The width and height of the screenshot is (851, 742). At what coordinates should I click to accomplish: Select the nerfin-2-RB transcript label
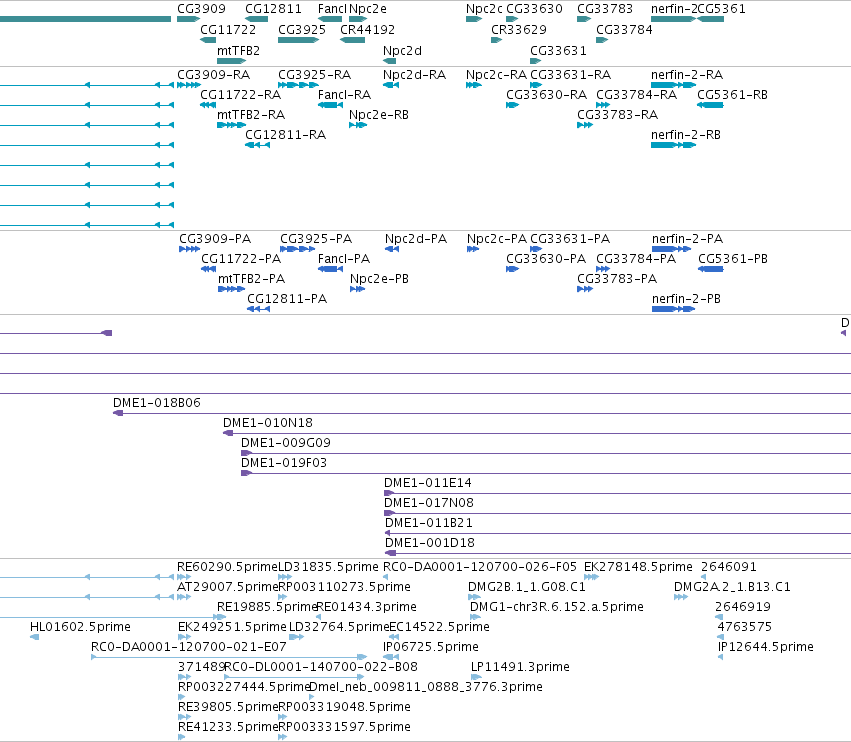click(x=685, y=135)
